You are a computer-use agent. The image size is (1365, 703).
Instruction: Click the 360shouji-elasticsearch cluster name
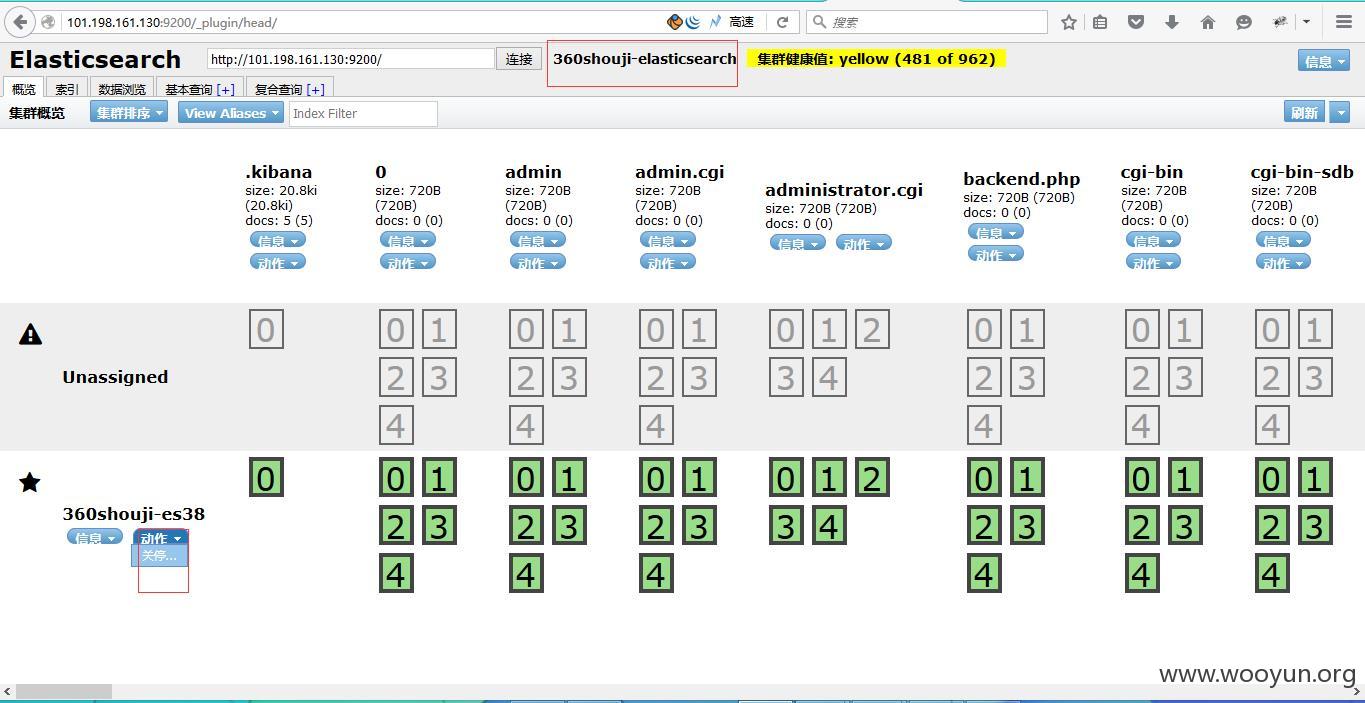[644, 59]
